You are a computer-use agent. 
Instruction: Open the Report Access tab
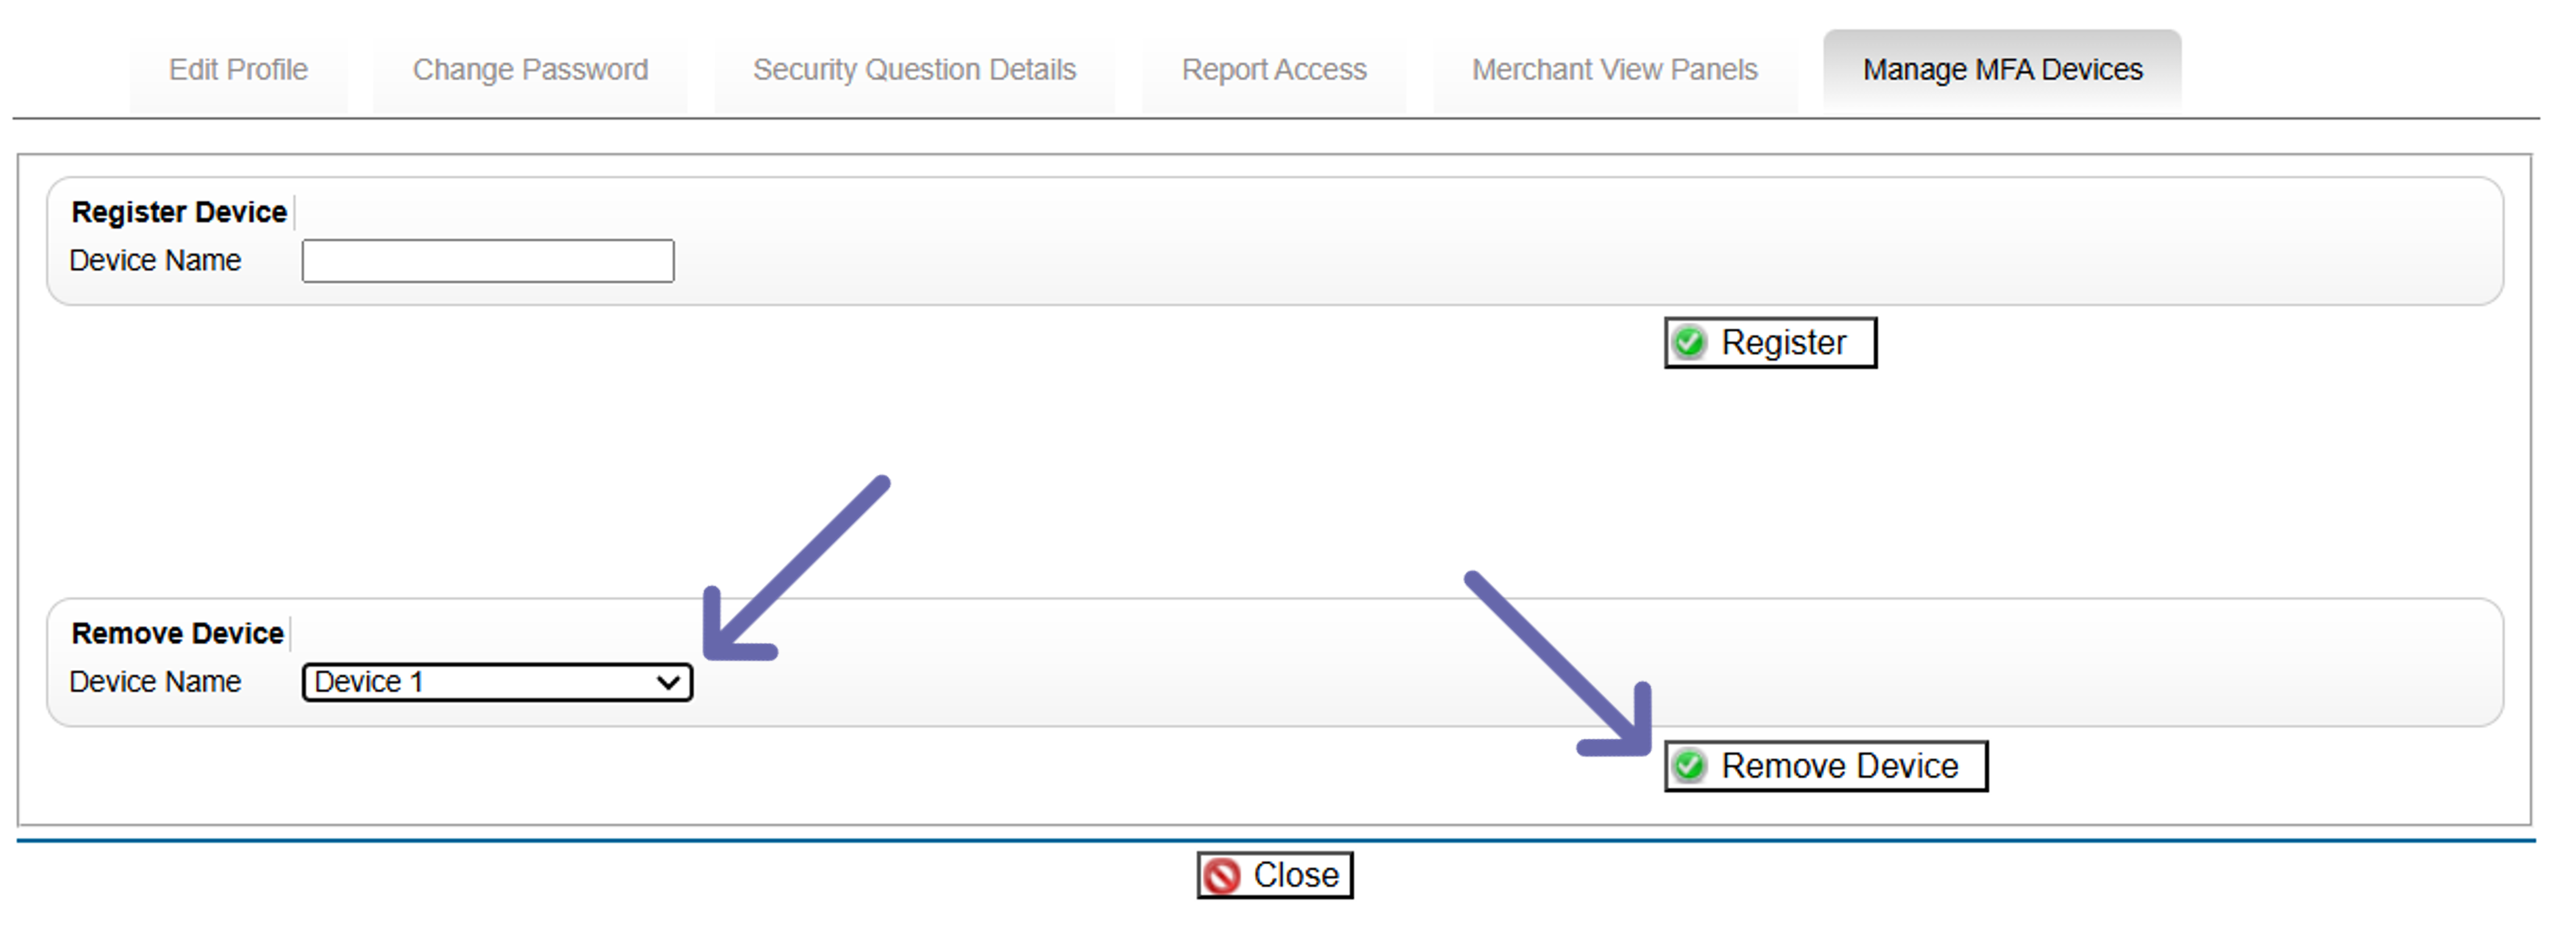click(x=1273, y=70)
